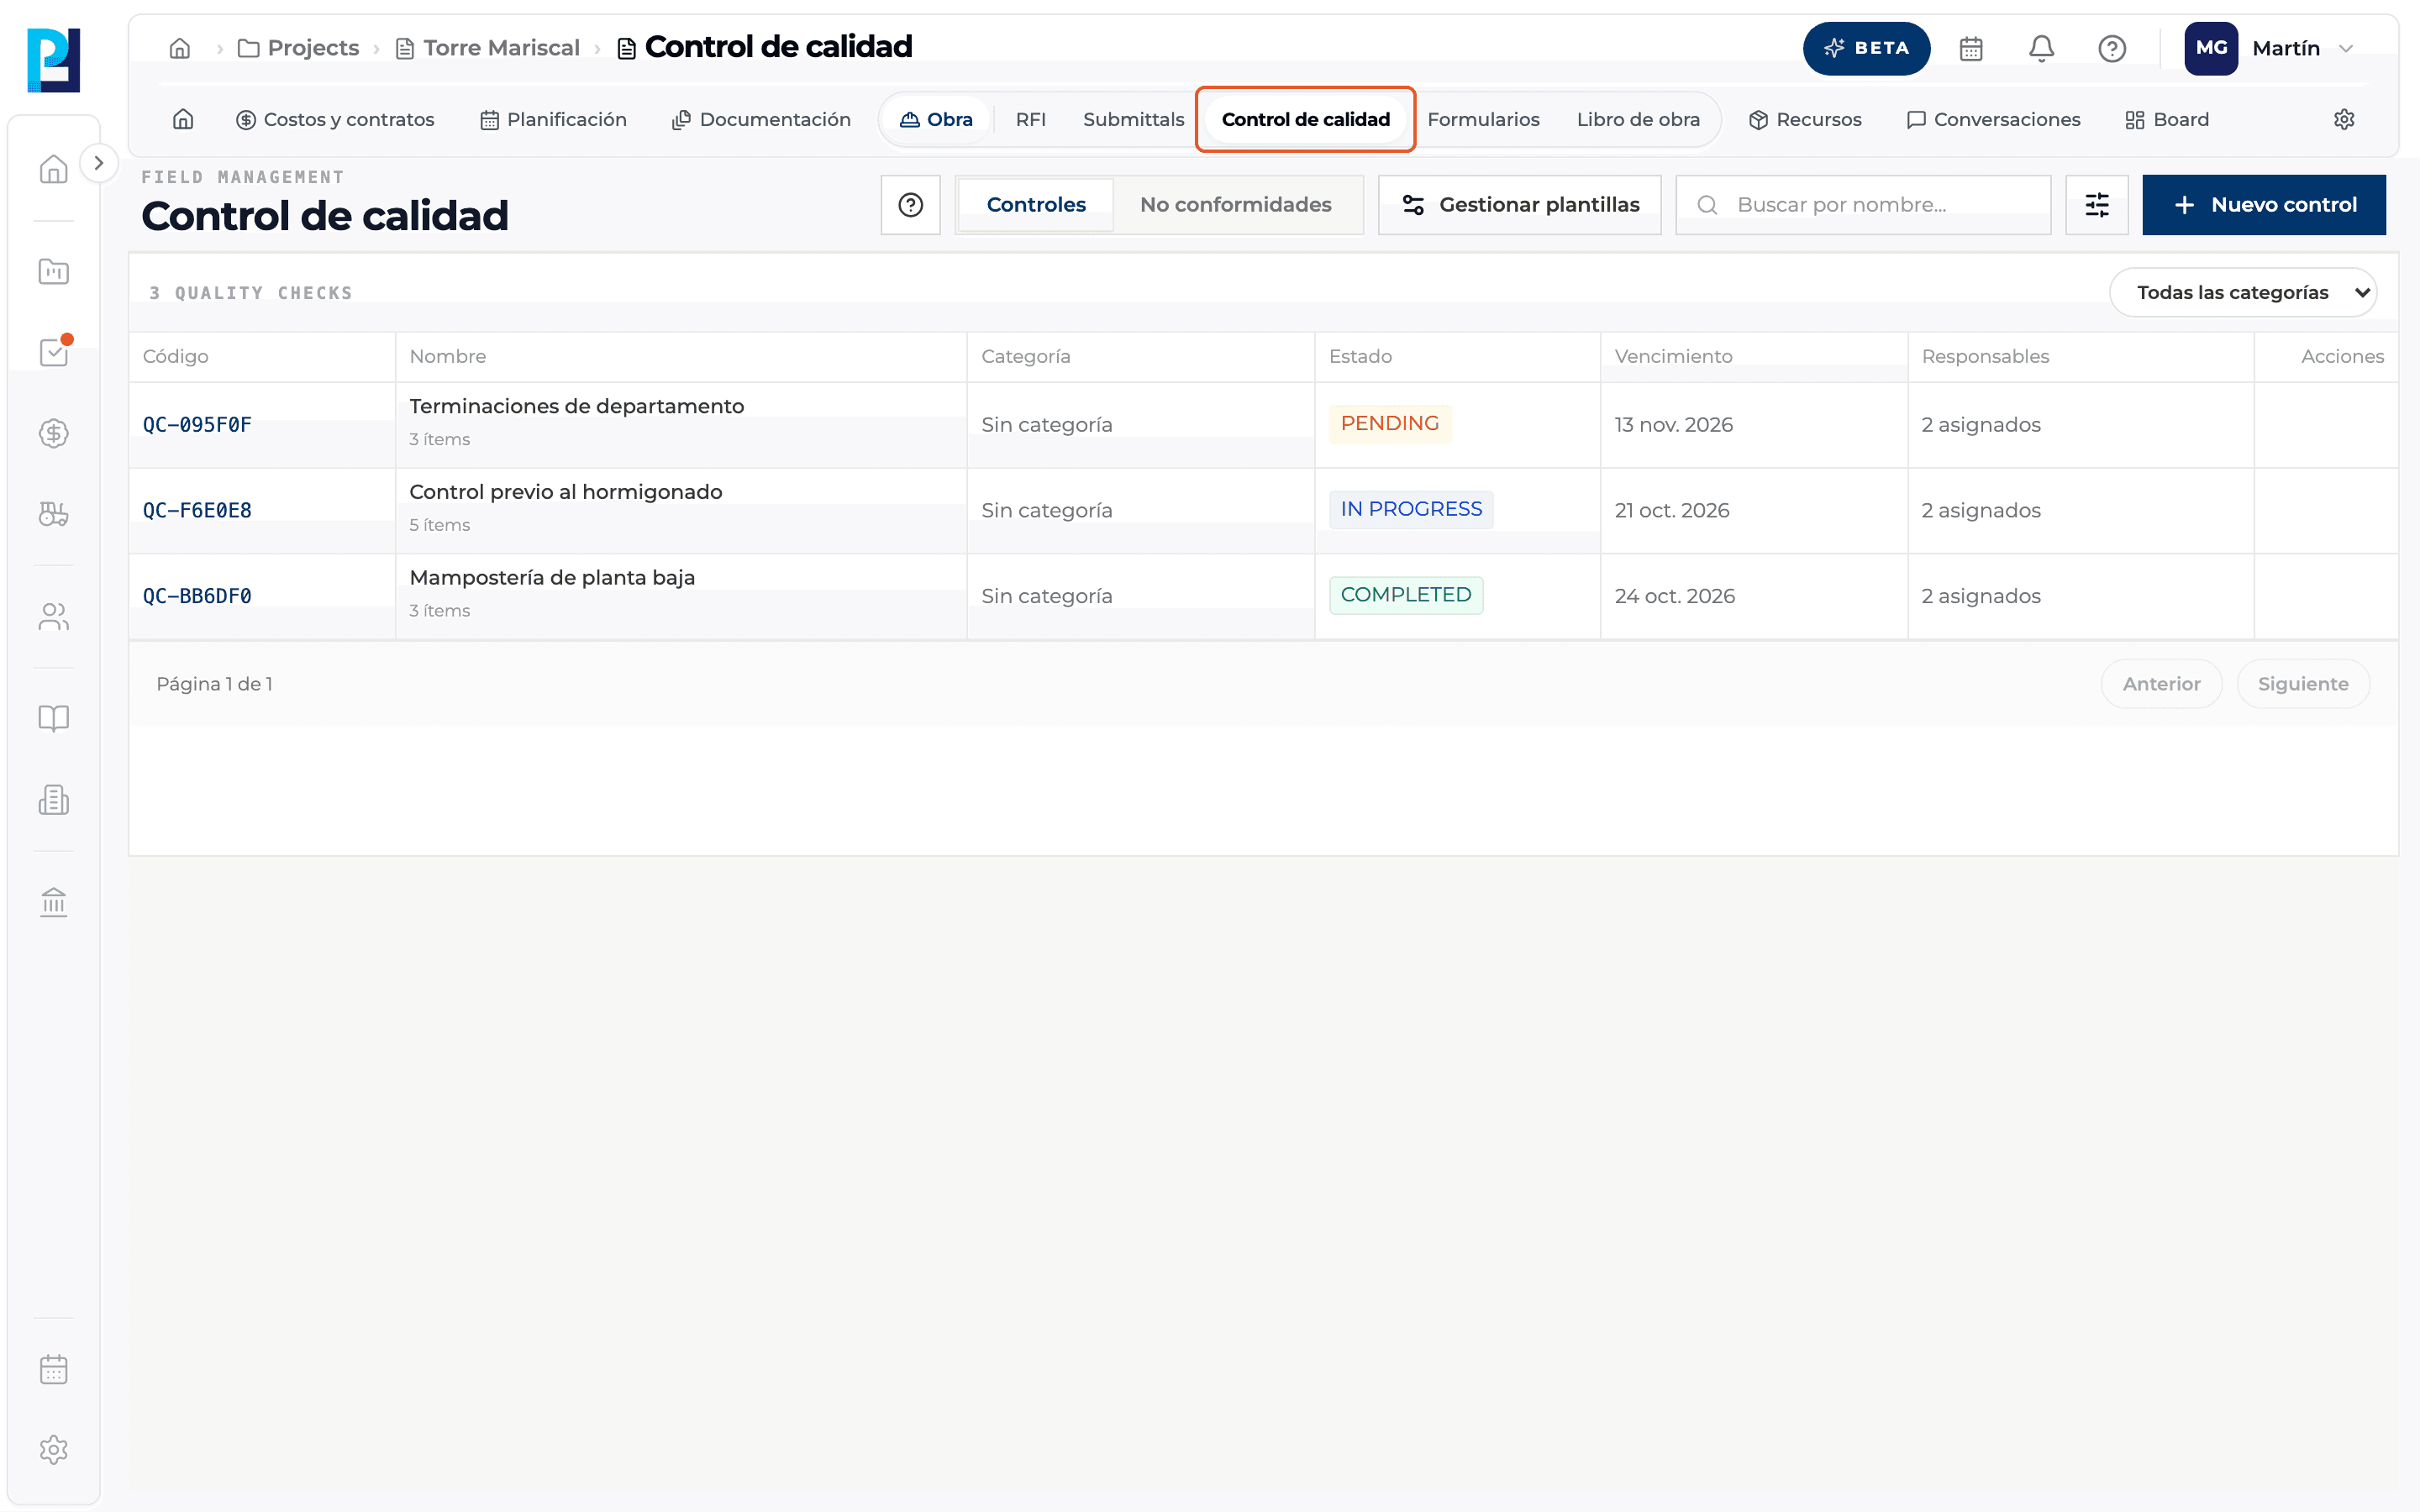
Task: Open the Board tab
Action: coord(2167,120)
